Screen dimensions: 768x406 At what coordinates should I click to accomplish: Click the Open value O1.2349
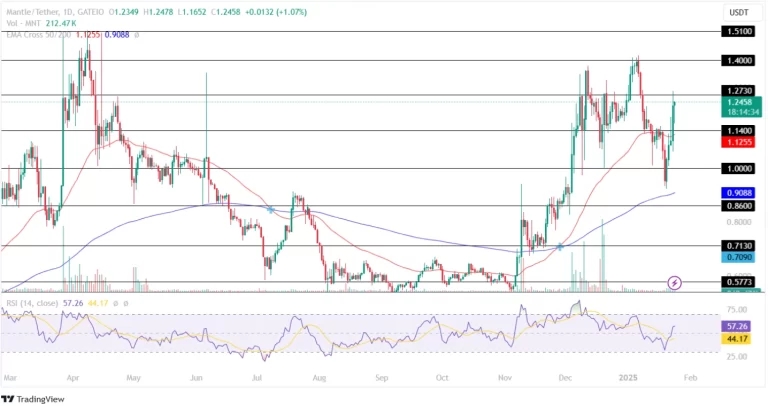tap(123, 12)
